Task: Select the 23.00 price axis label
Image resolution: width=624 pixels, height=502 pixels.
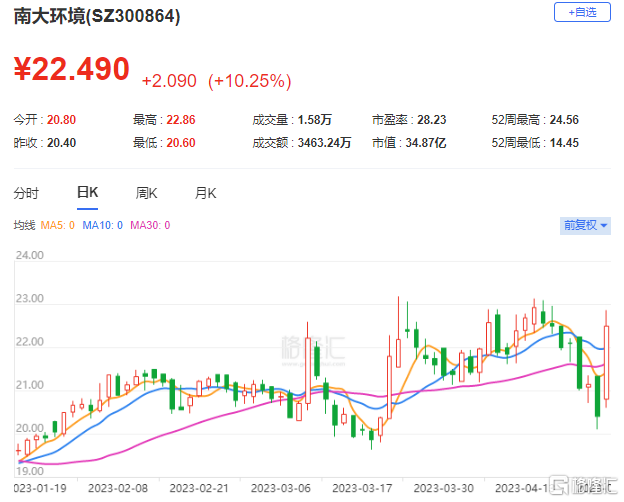Action: coord(29,299)
